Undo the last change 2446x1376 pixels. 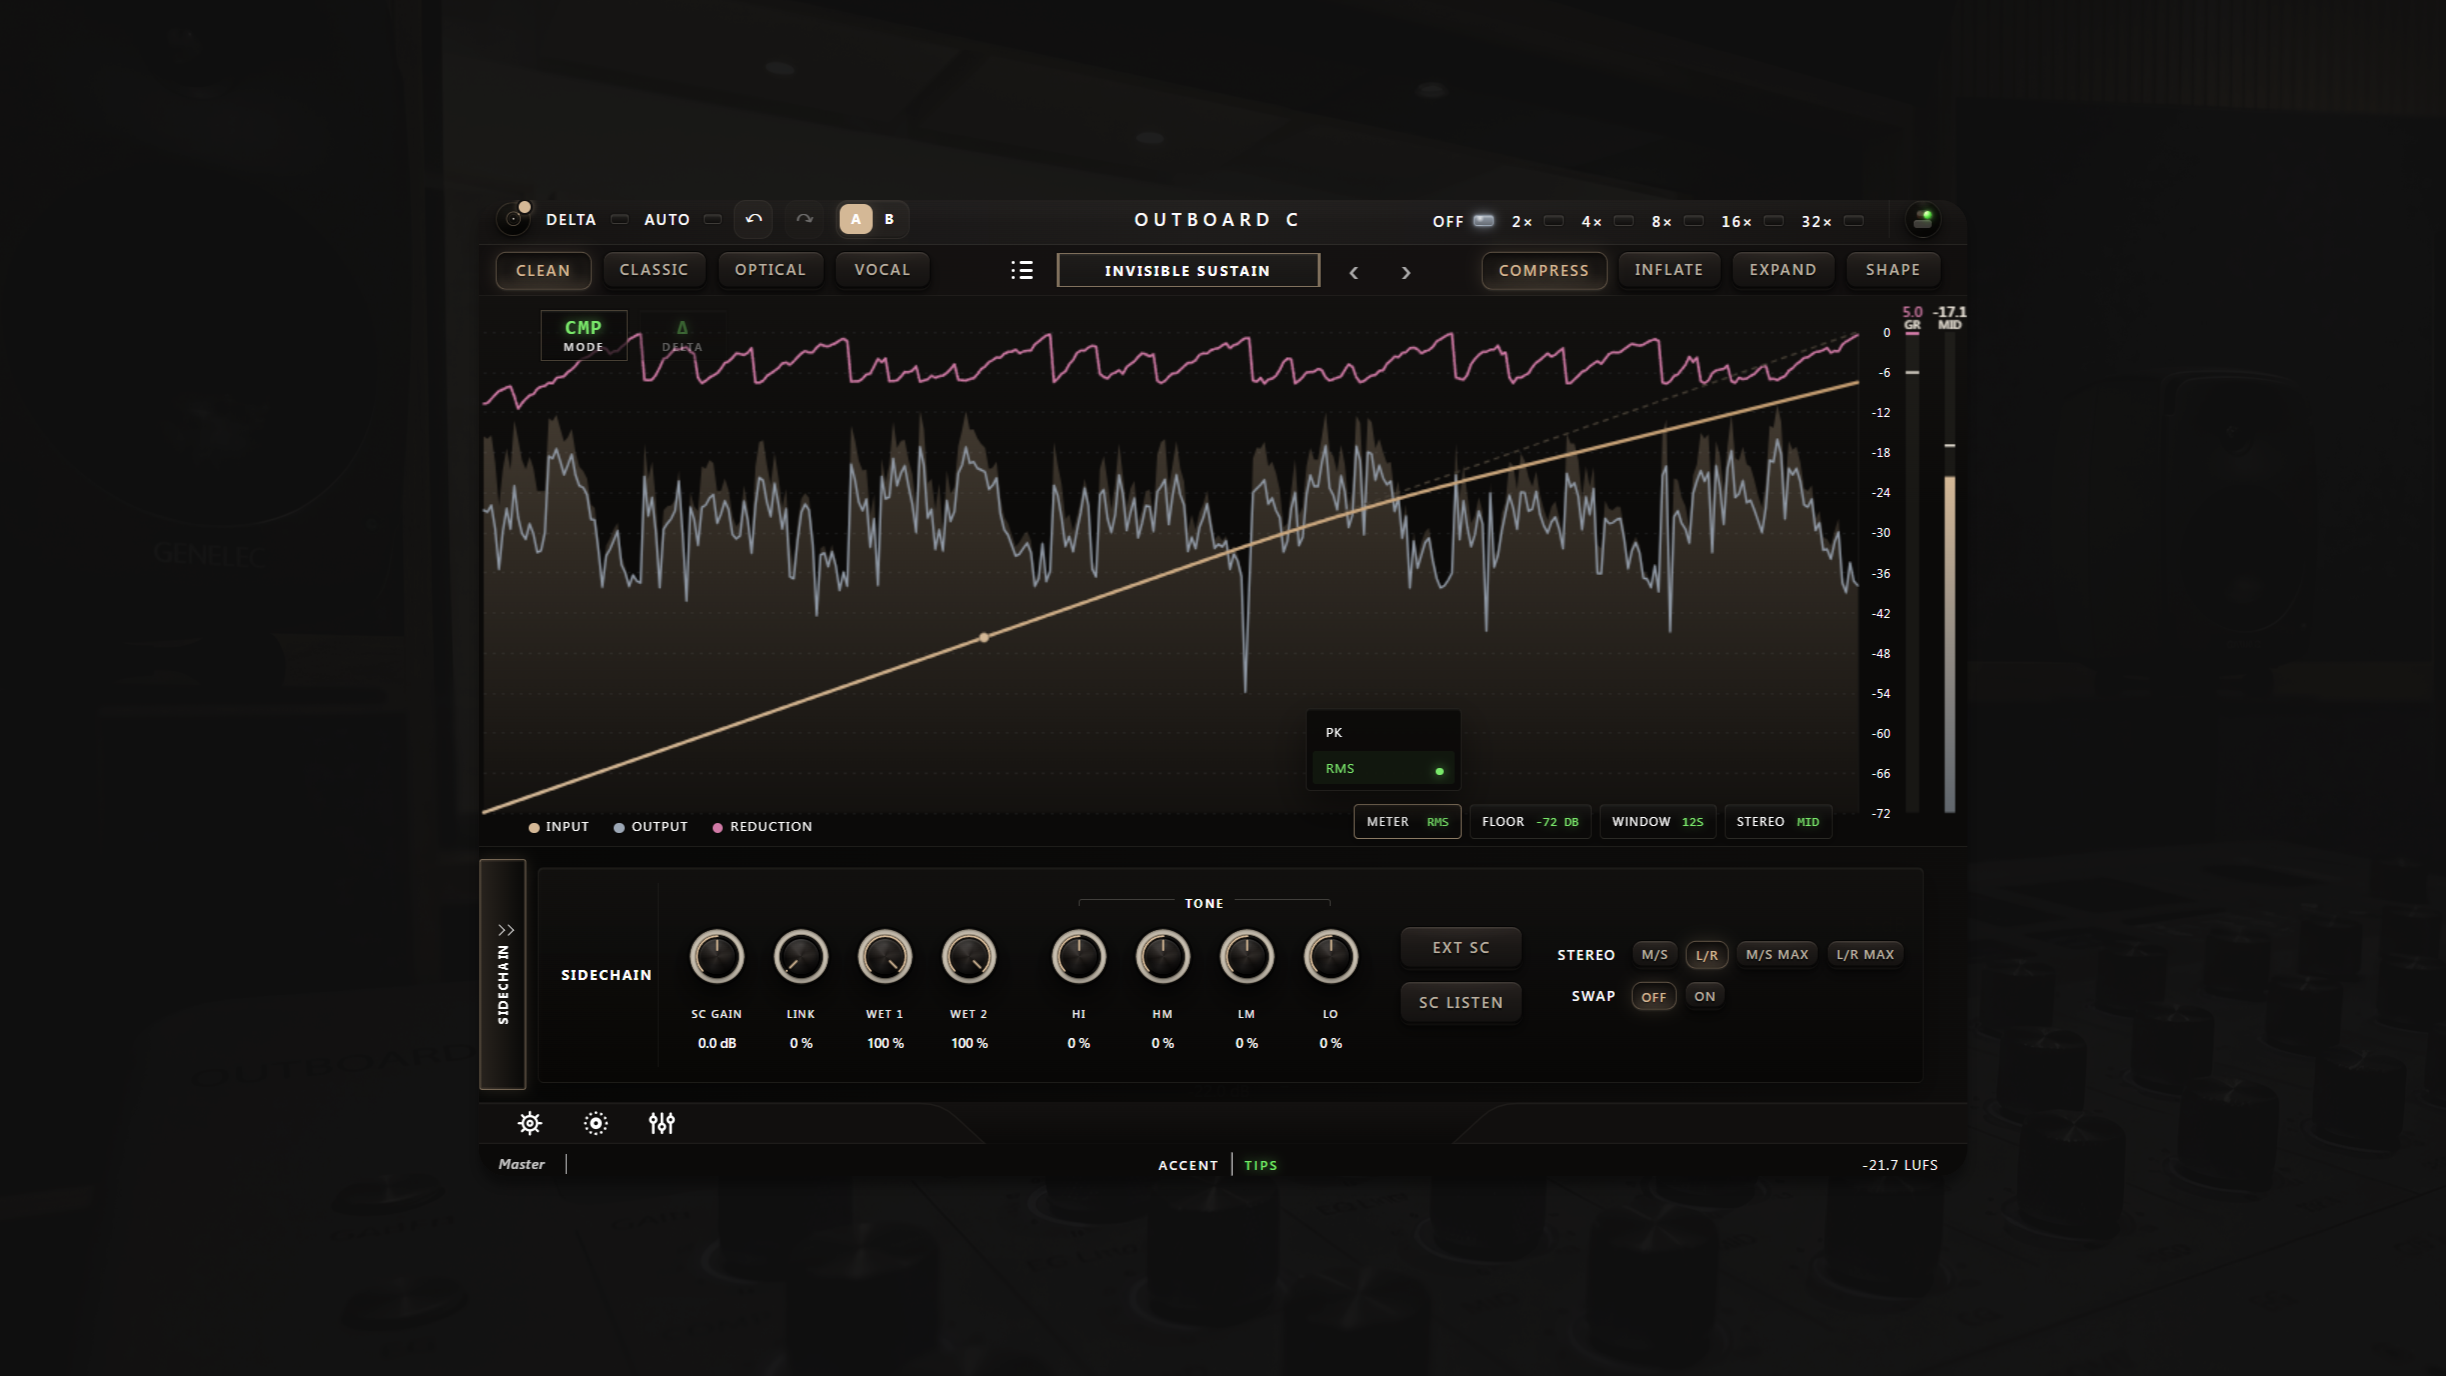point(753,219)
